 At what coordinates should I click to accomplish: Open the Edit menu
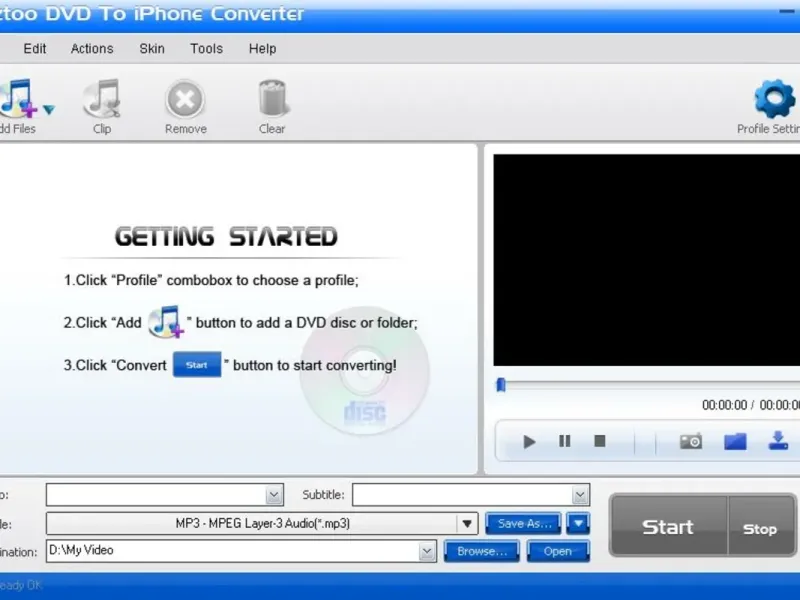(35, 48)
